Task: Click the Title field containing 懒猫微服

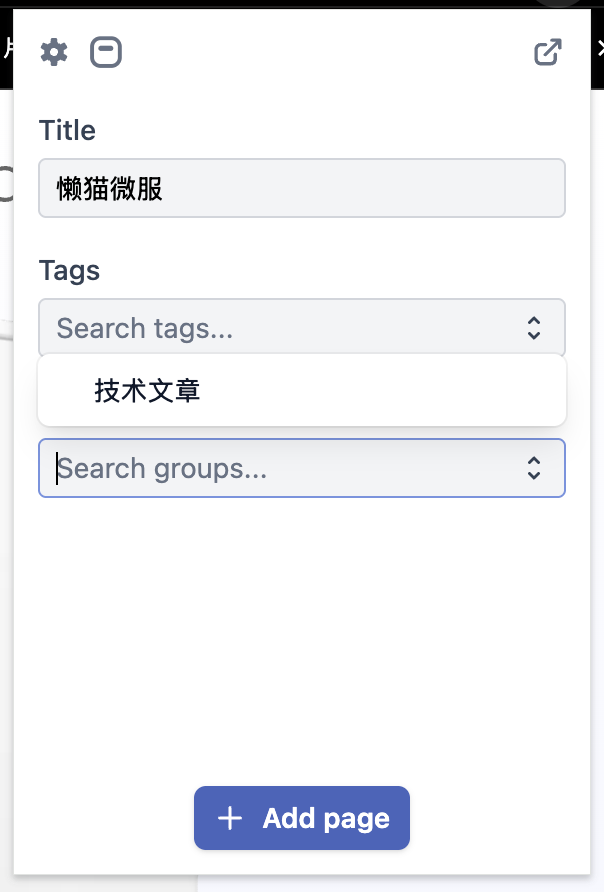Action: coord(302,188)
